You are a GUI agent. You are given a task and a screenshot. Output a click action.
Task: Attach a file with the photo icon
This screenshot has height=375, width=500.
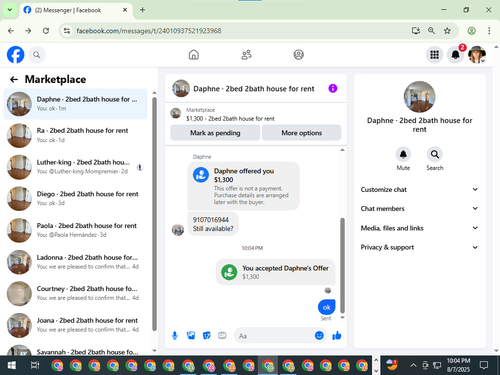191,335
